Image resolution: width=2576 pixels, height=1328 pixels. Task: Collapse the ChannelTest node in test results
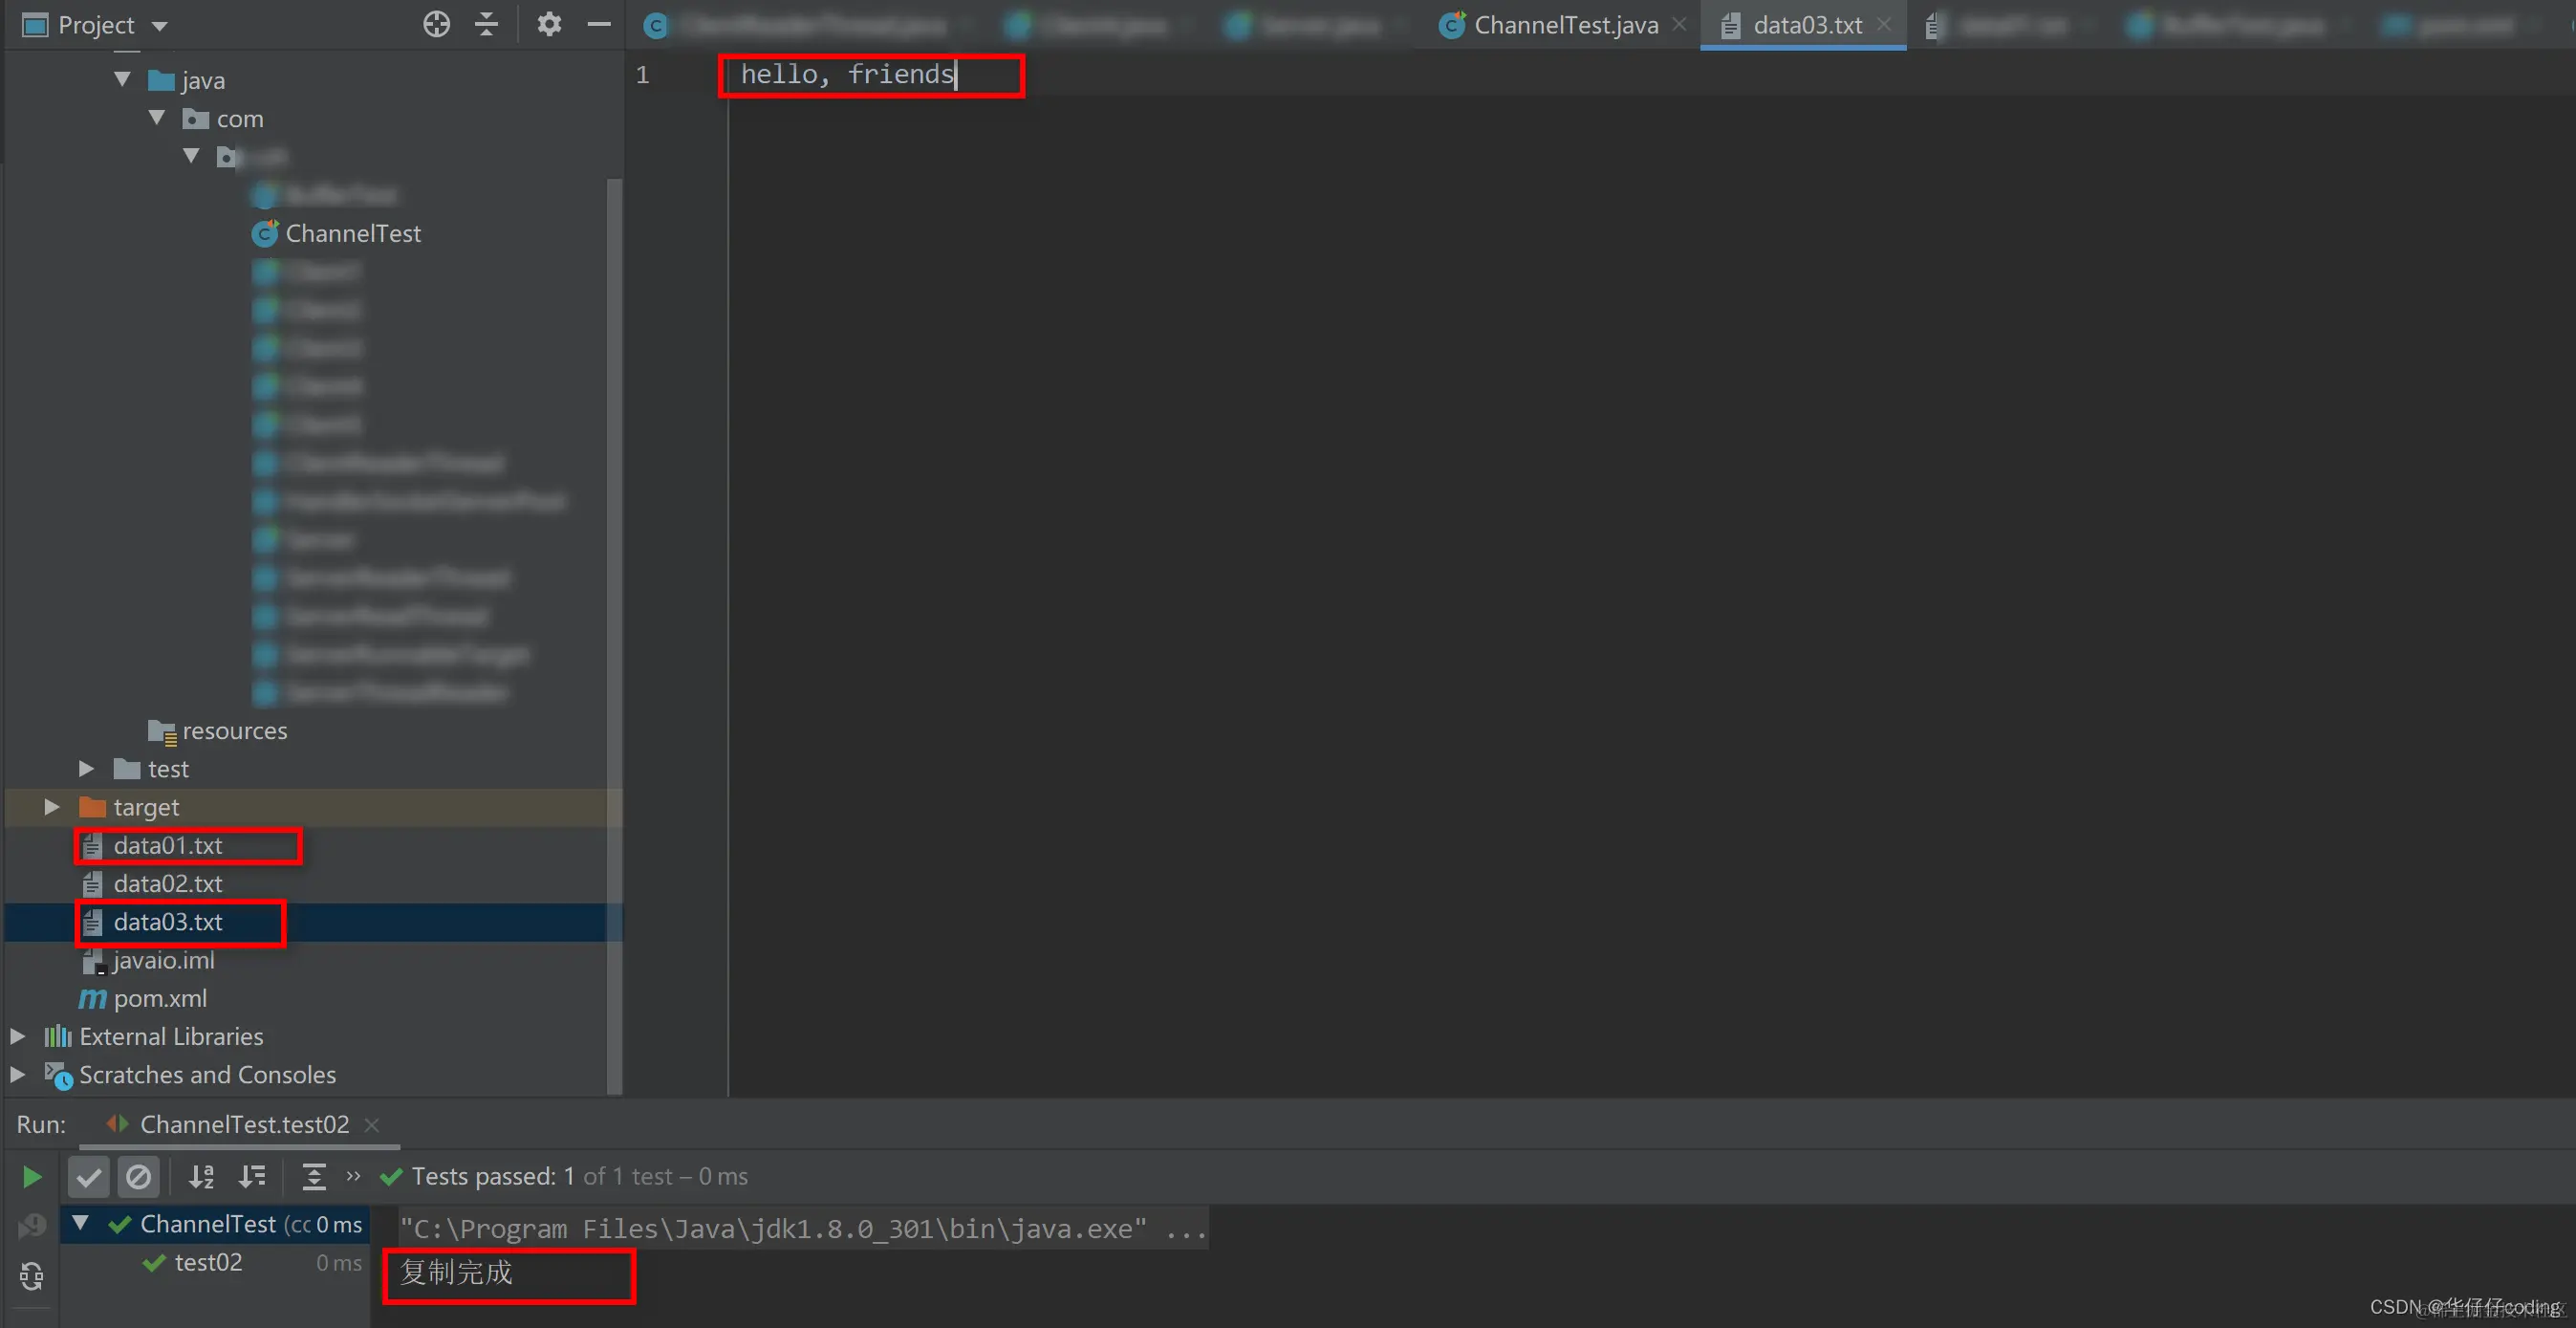point(81,1223)
